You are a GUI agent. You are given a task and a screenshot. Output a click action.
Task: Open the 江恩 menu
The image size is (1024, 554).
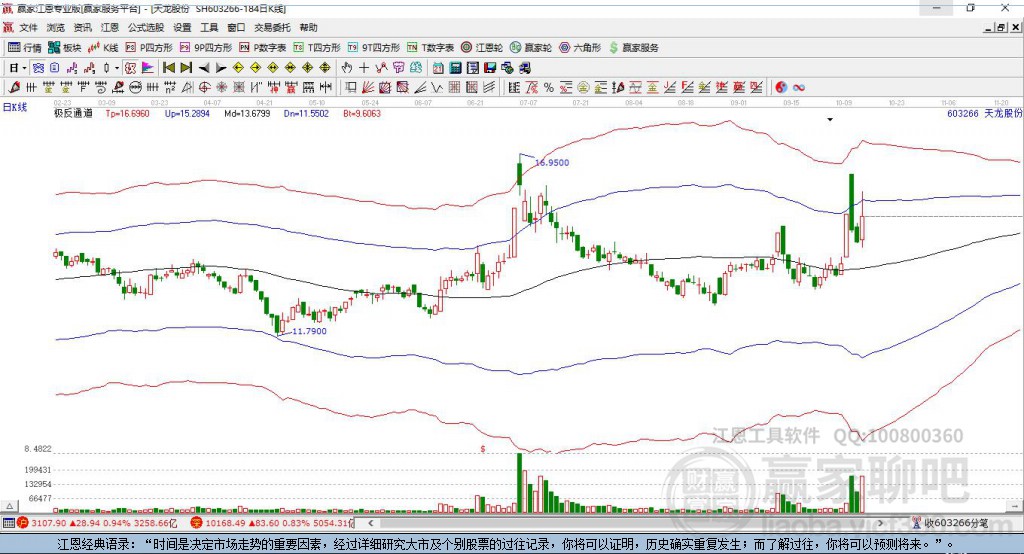click(x=110, y=27)
